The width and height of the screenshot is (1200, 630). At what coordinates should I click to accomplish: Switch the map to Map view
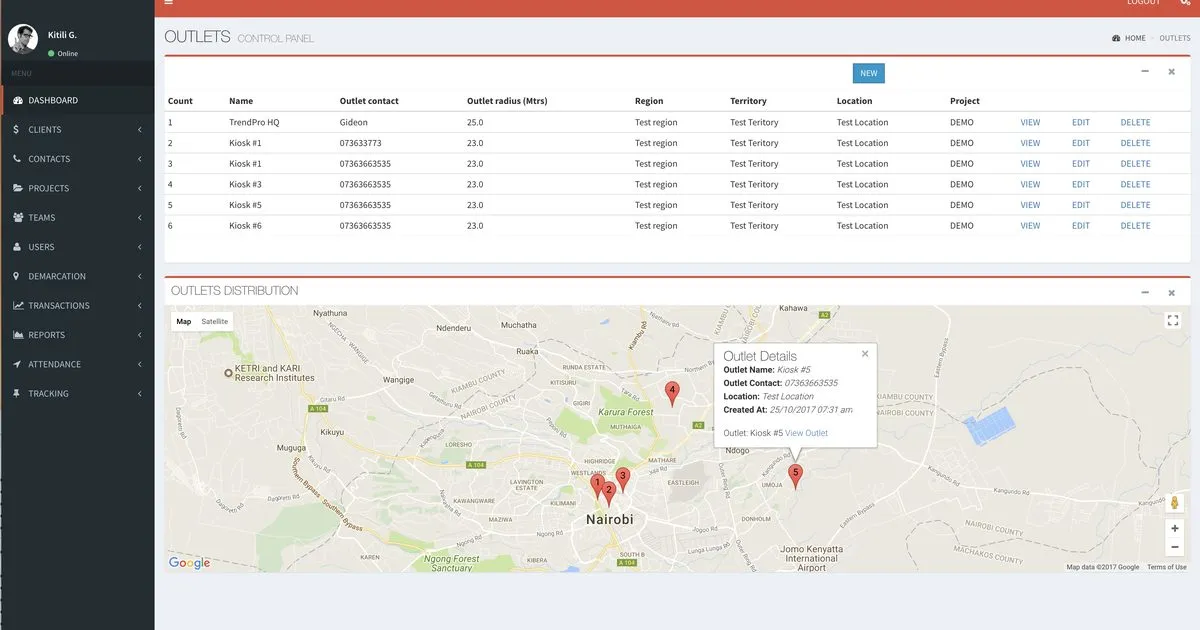point(184,321)
